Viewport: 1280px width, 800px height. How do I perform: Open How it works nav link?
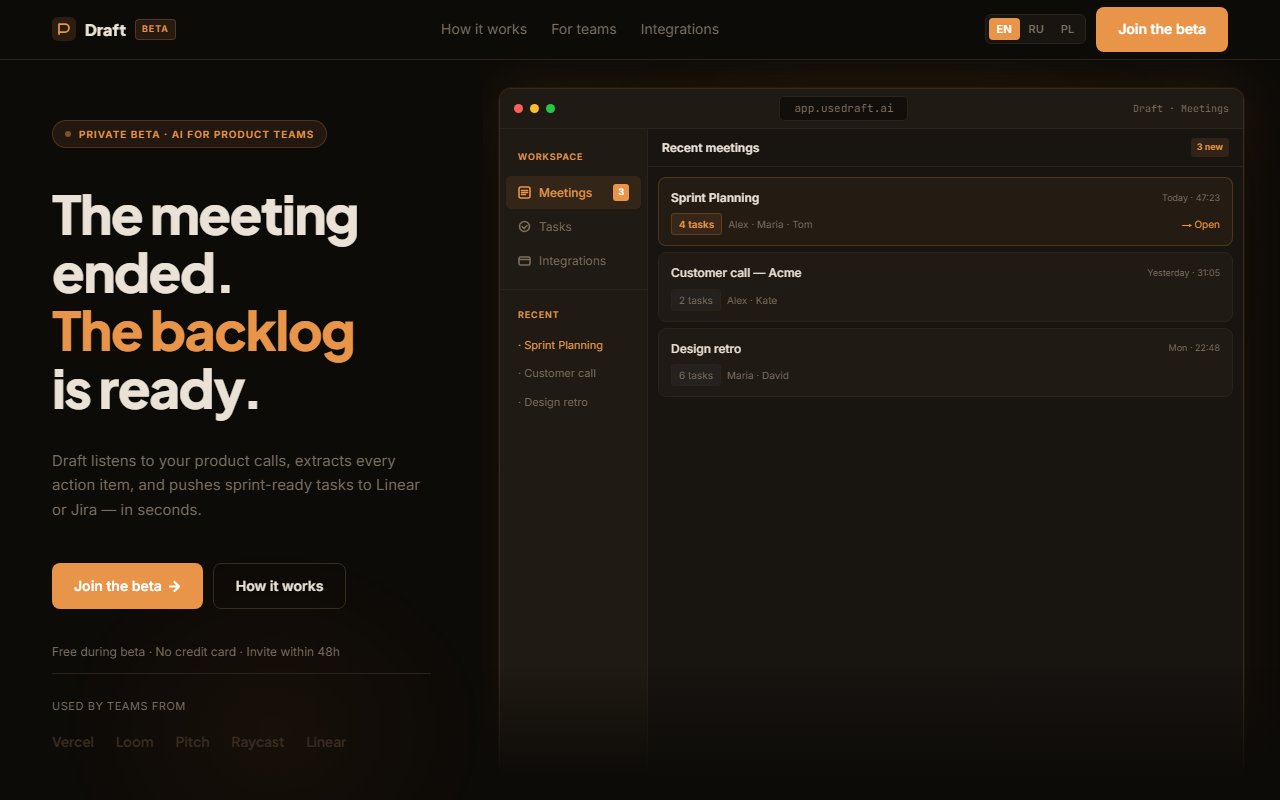click(x=484, y=29)
